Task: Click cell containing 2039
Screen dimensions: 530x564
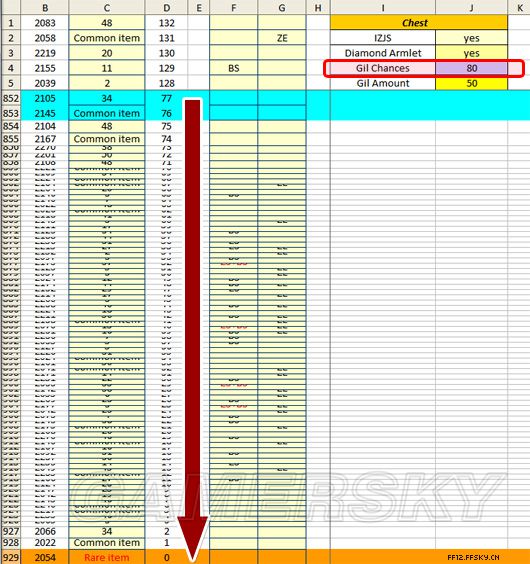Action: tap(45, 83)
